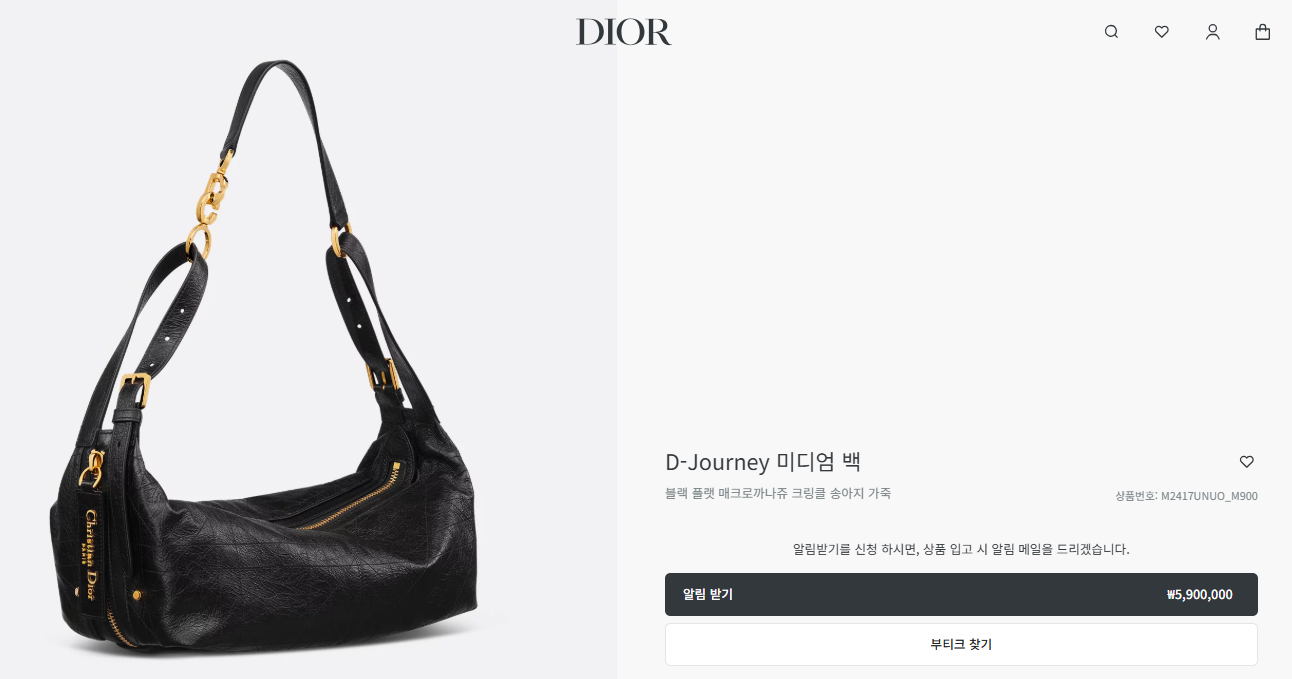The image size is (1292, 679).
Task: Click the ₩5,900,000 price label
Action: point(1199,594)
